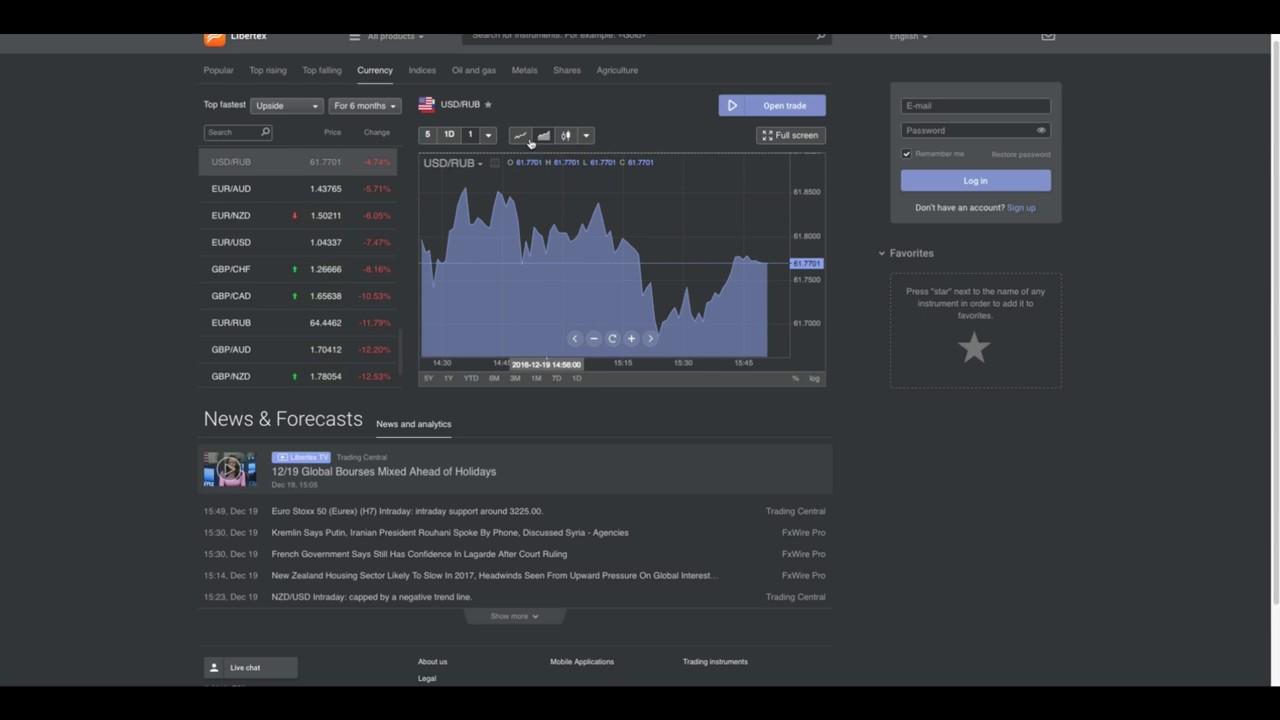Viewport: 1280px width, 720px height.
Task: Open the Shares tab
Action: point(567,70)
